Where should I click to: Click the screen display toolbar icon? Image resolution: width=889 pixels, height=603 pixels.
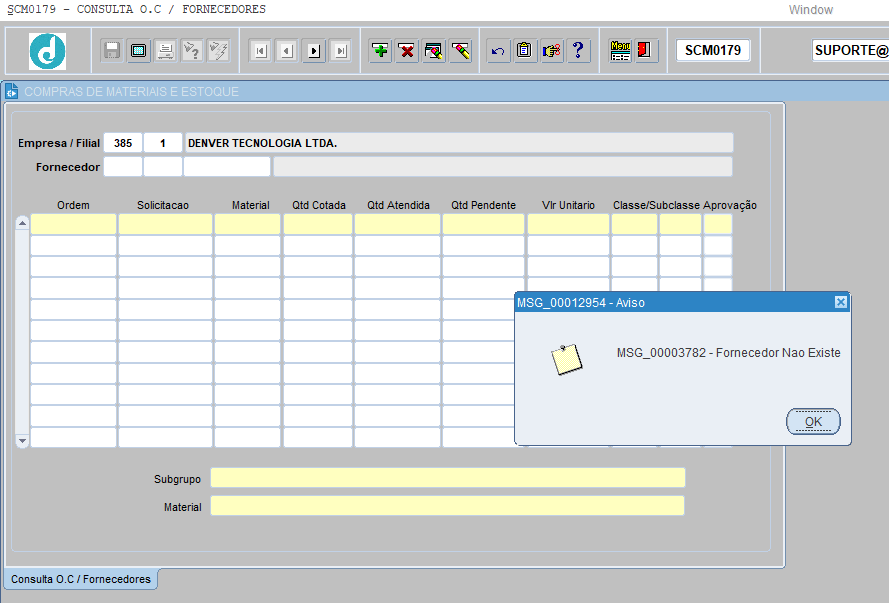tap(138, 50)
